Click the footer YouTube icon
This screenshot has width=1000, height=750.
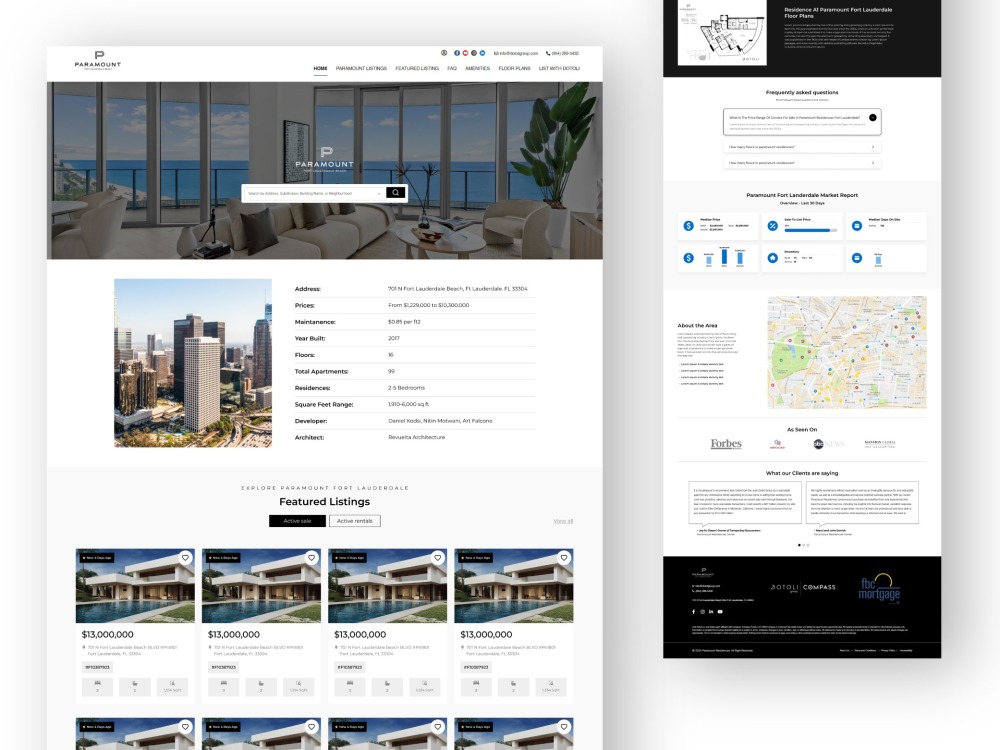(720, 612)
